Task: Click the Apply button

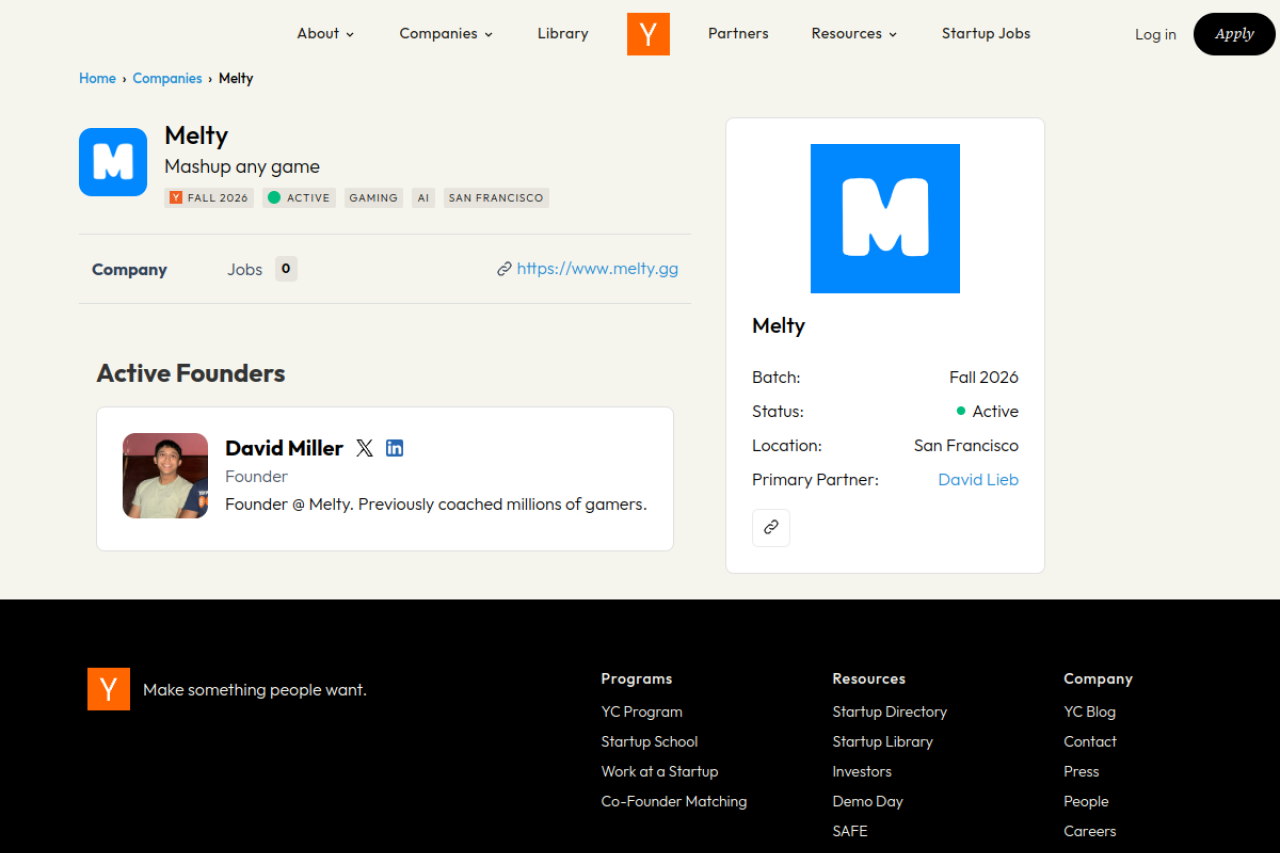Action: tap(1234, 34)
